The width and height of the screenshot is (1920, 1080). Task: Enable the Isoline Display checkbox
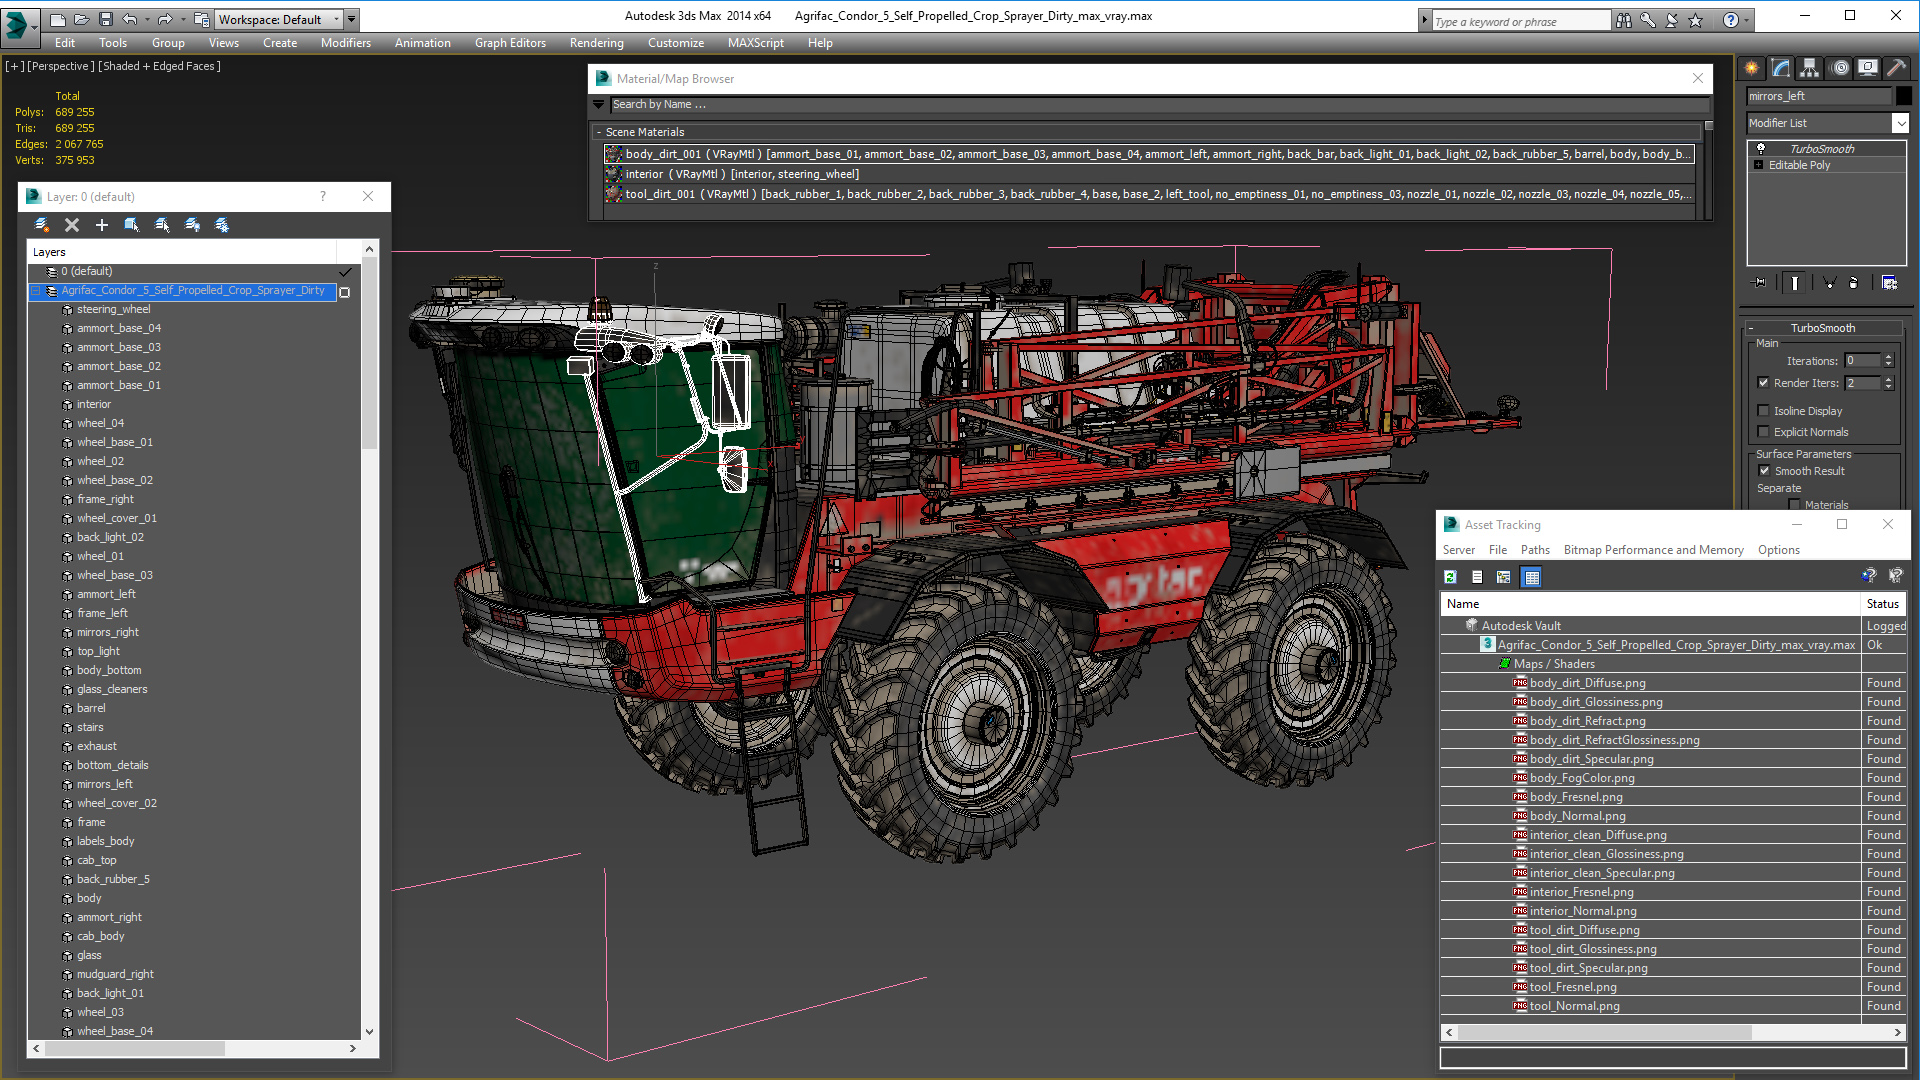coord(1764,411)
